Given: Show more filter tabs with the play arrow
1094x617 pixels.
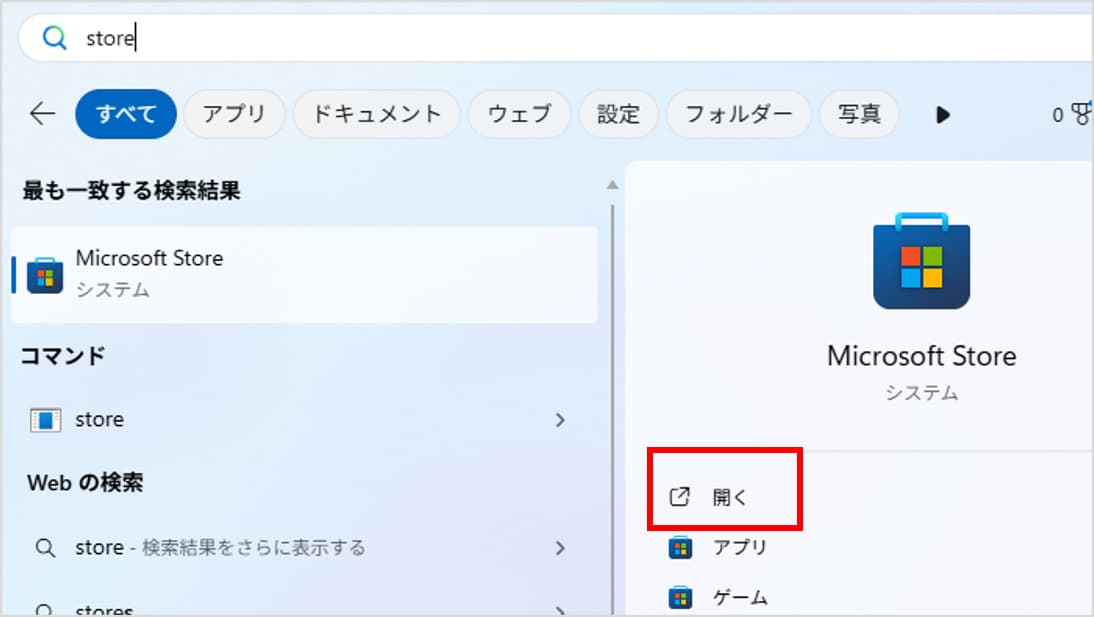Looking at the screenshot, I should 942,115.
